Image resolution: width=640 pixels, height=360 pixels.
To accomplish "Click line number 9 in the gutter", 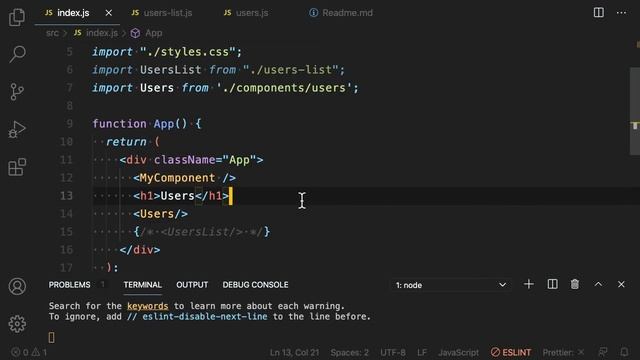I will 69,124.
